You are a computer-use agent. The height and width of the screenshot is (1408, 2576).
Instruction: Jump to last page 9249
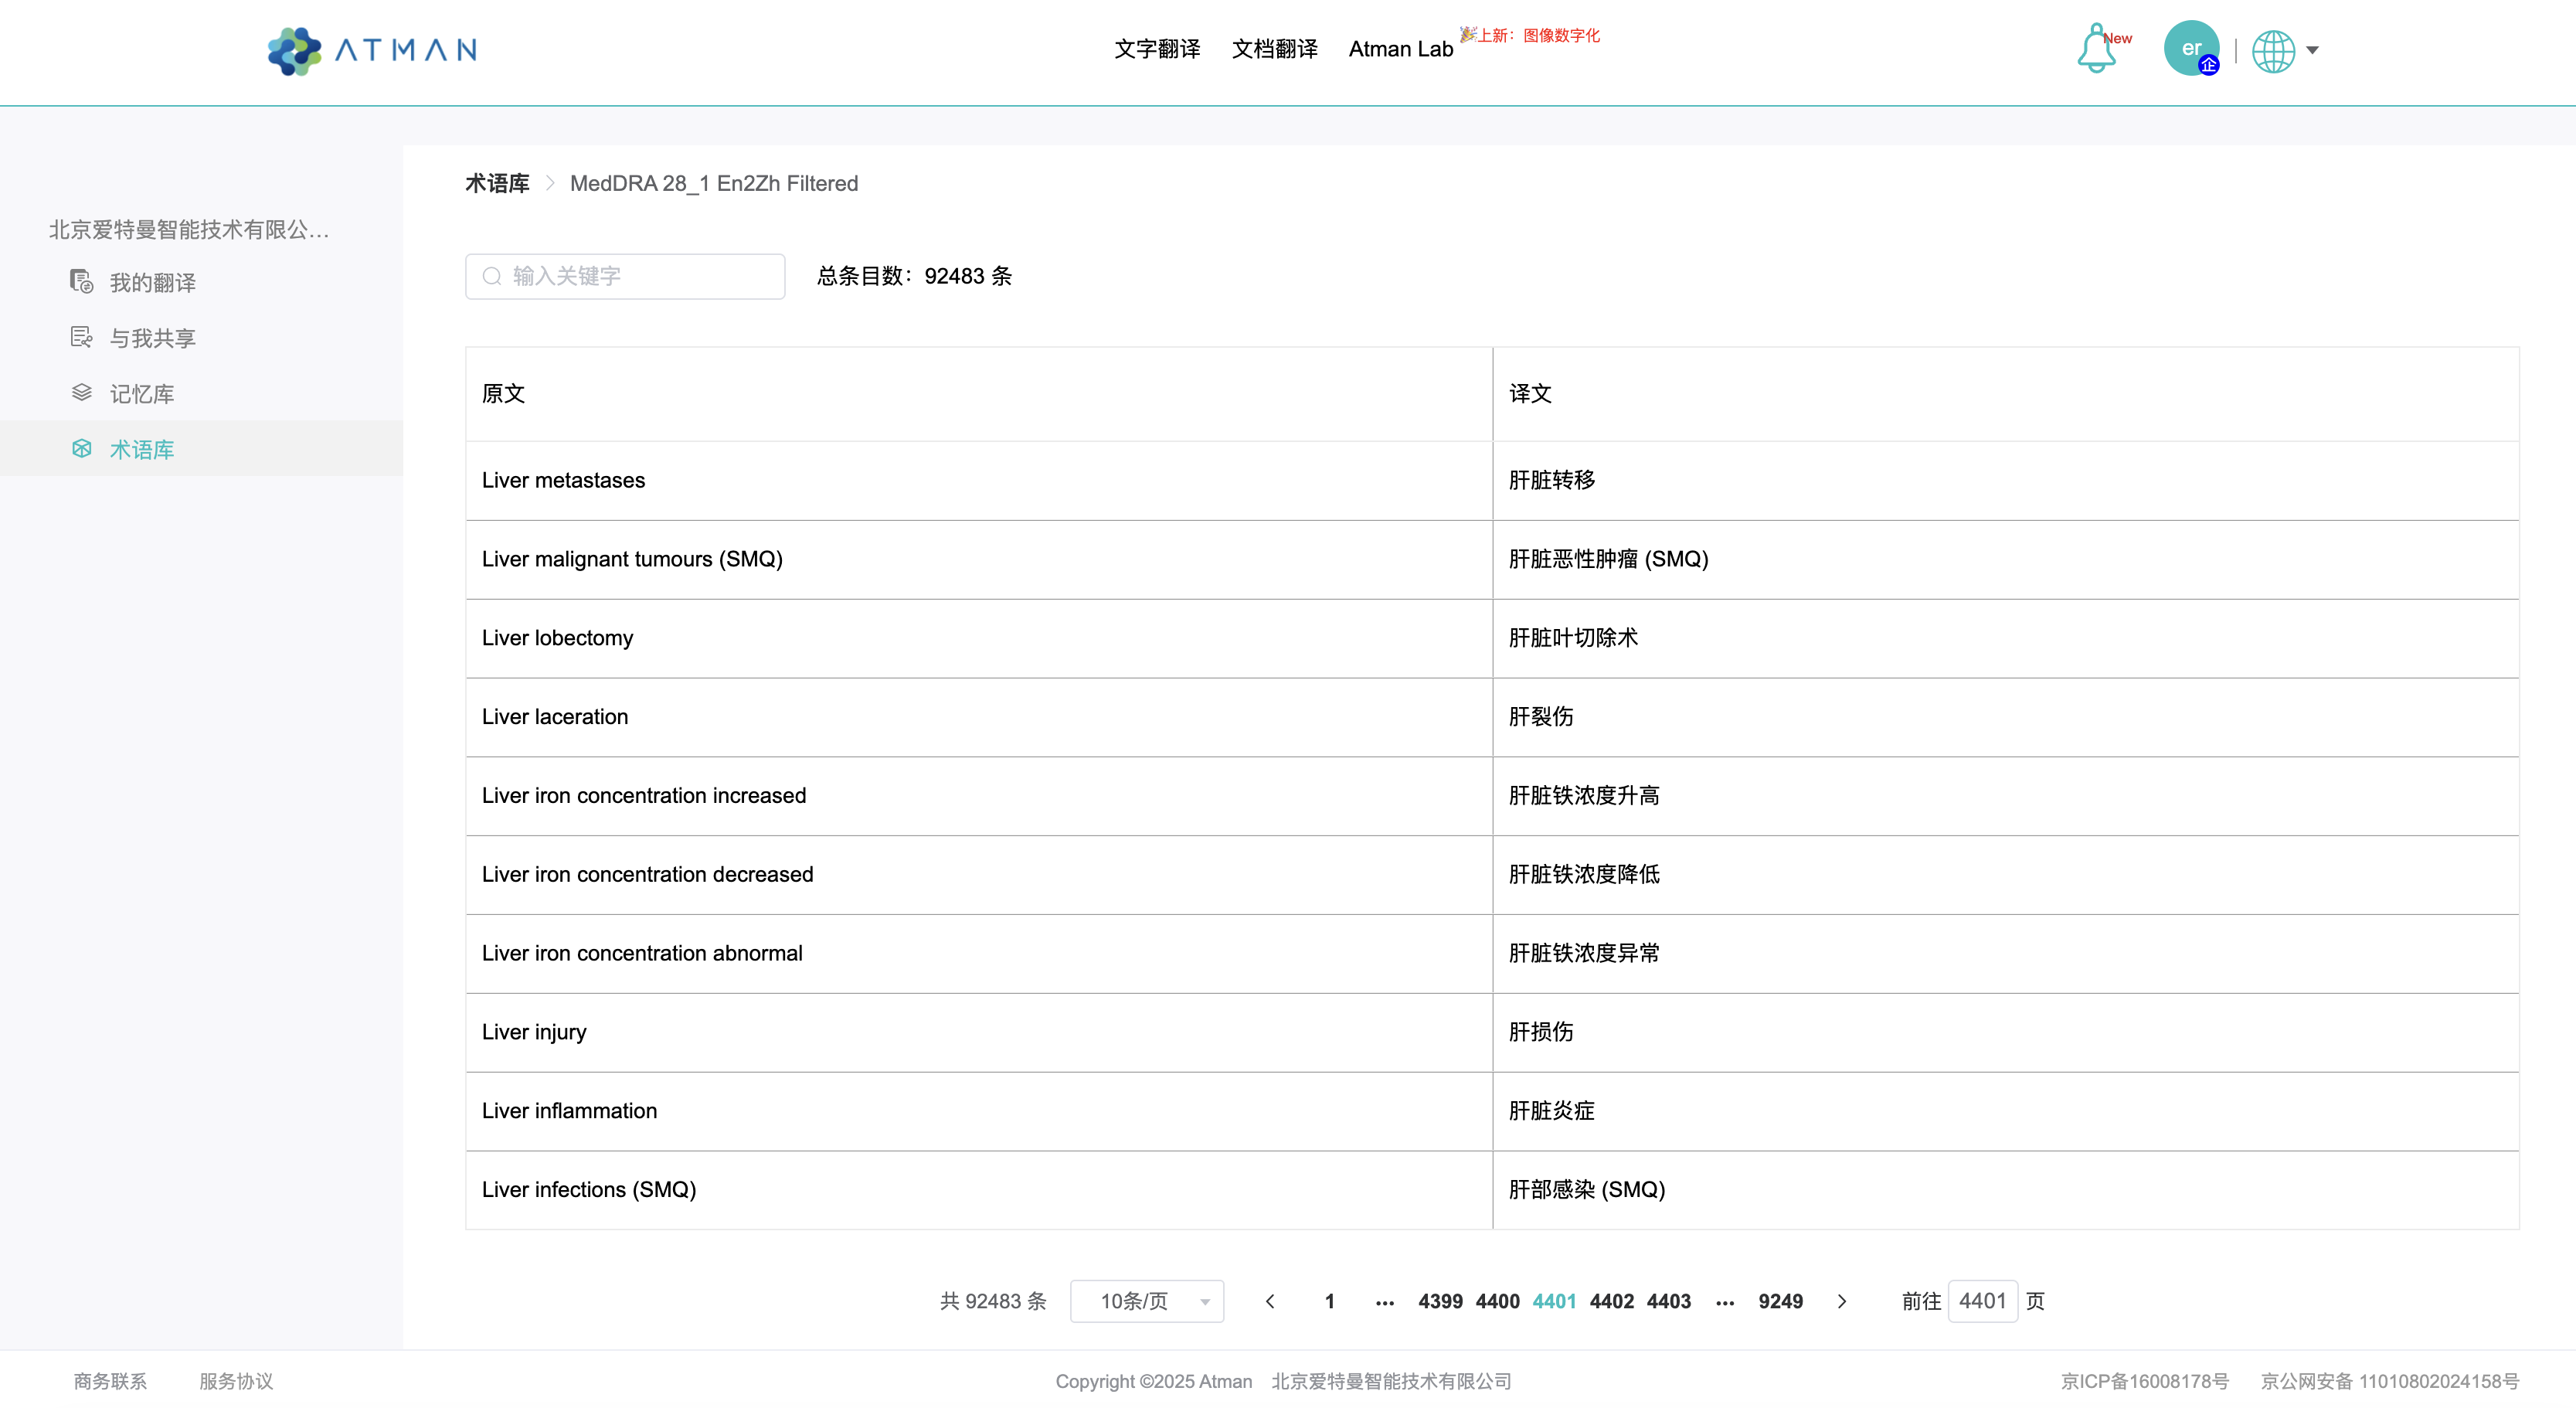1780,1301
